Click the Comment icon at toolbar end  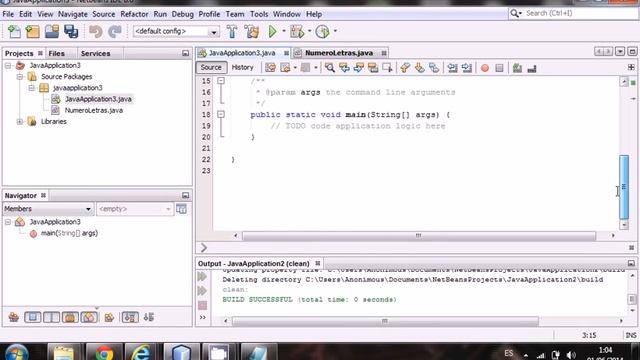pyautogui.click(x=531, y=69)
